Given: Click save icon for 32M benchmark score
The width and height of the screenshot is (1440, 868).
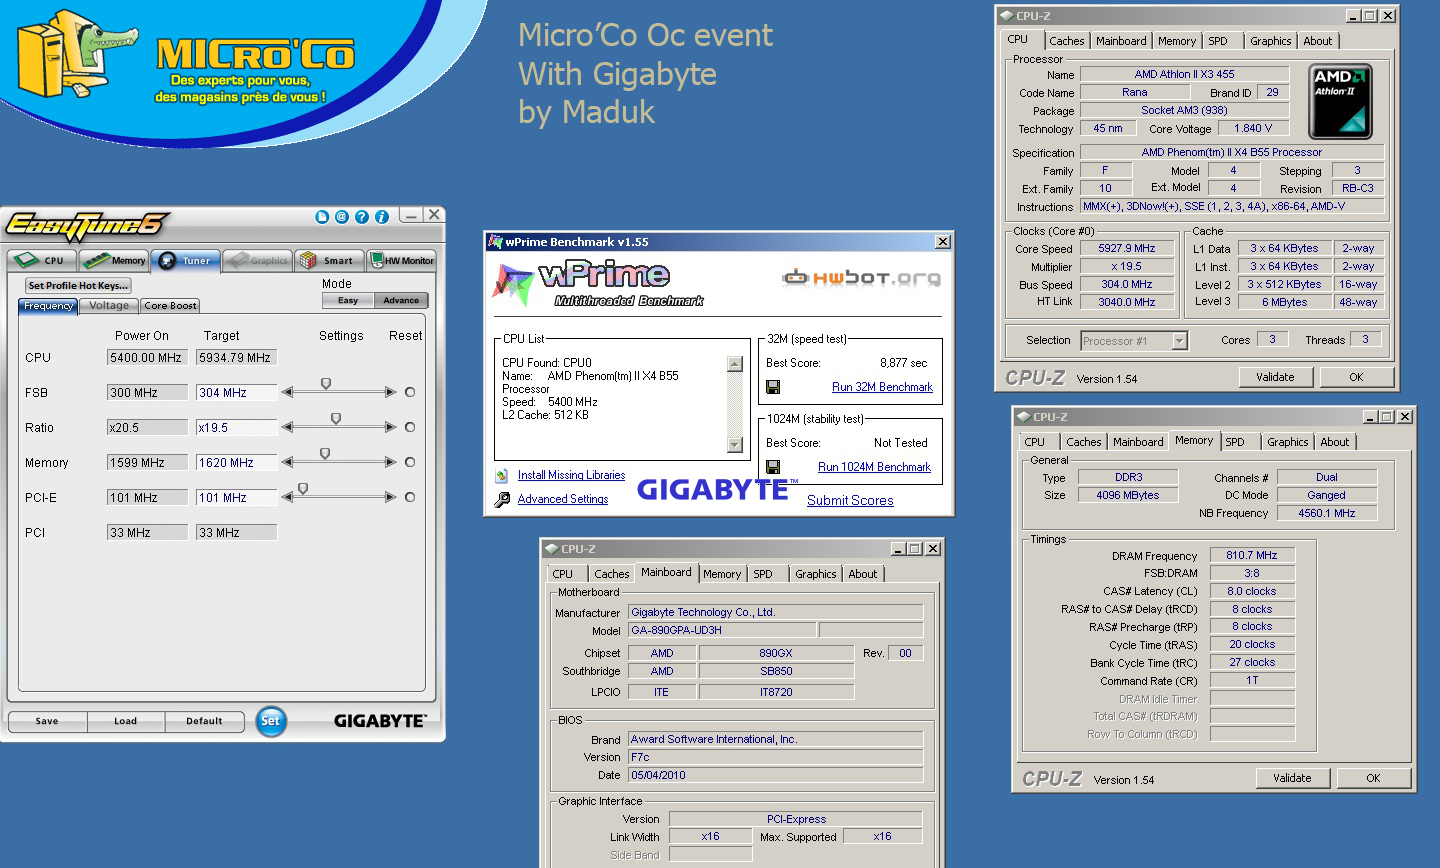Looking at the screenshot, I should 773,387.
